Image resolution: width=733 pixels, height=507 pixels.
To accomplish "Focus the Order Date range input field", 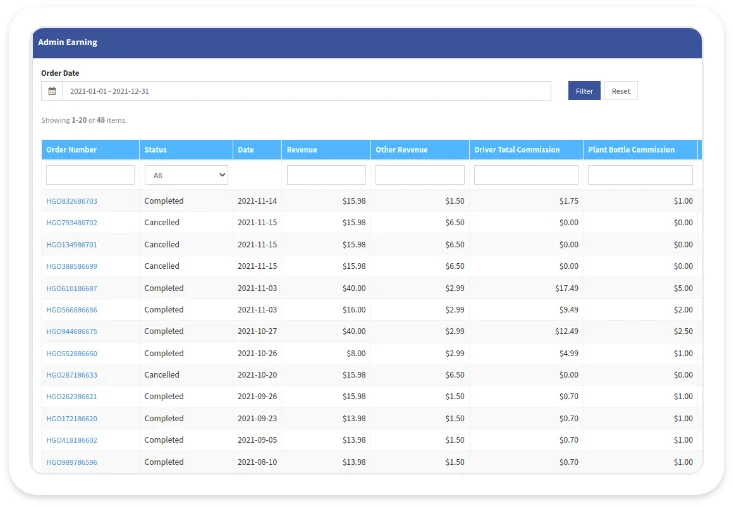I will click(307, 91).
